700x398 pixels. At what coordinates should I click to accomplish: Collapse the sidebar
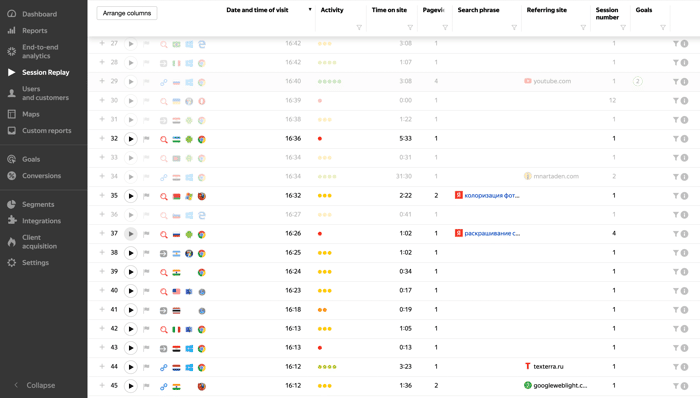click(x=35, y=385)
